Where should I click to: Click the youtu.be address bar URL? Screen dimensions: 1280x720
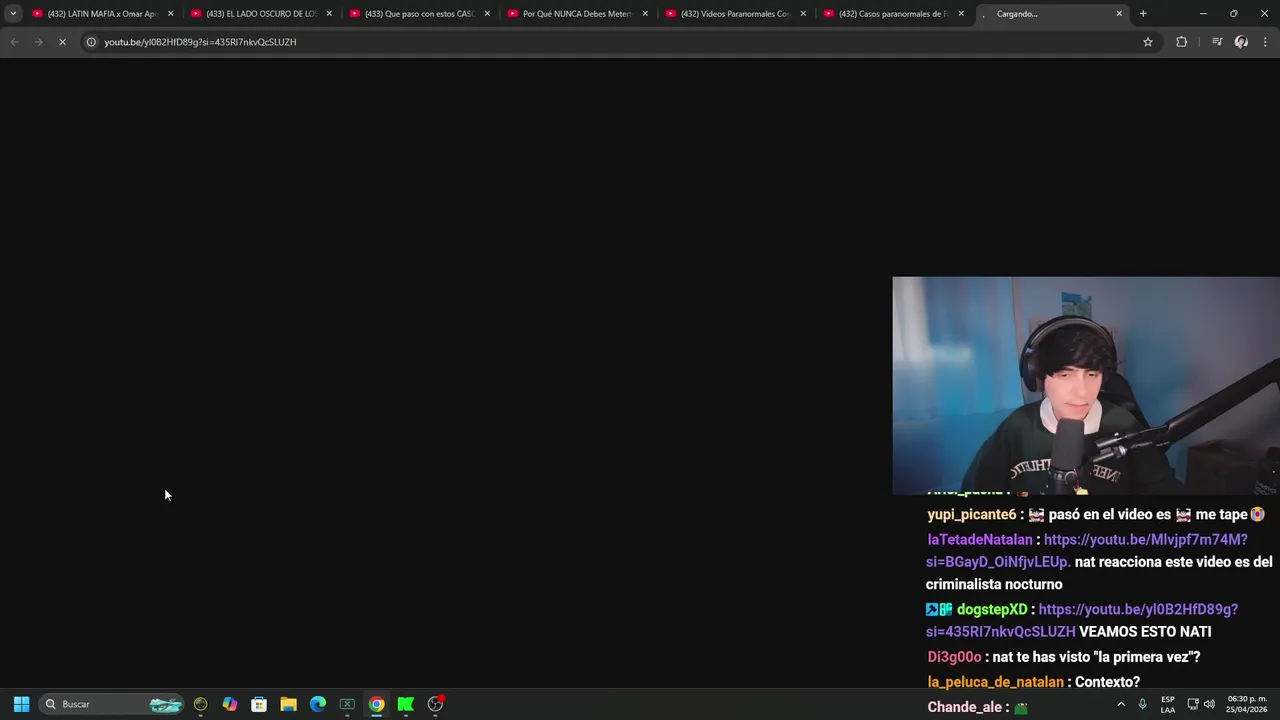tap(200, 42)
